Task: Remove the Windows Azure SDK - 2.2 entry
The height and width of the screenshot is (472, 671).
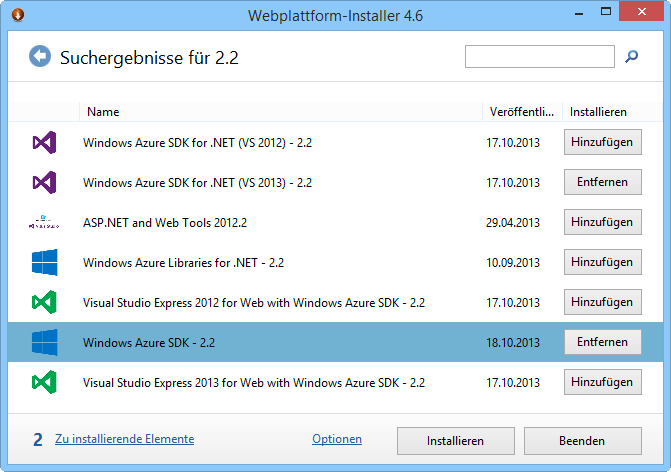Action: [602, 342]
